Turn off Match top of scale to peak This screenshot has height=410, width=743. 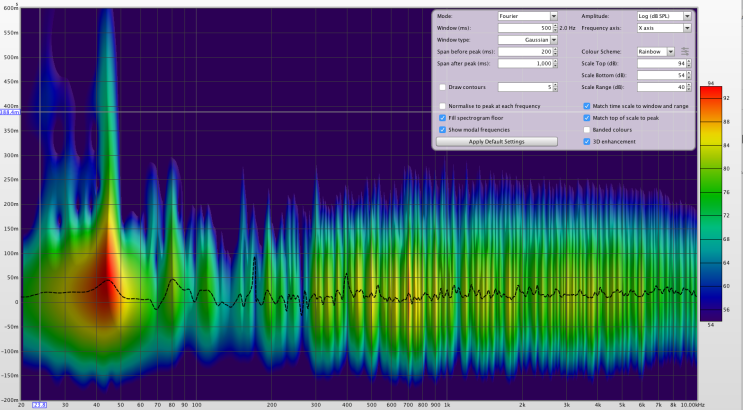(587, 117)
